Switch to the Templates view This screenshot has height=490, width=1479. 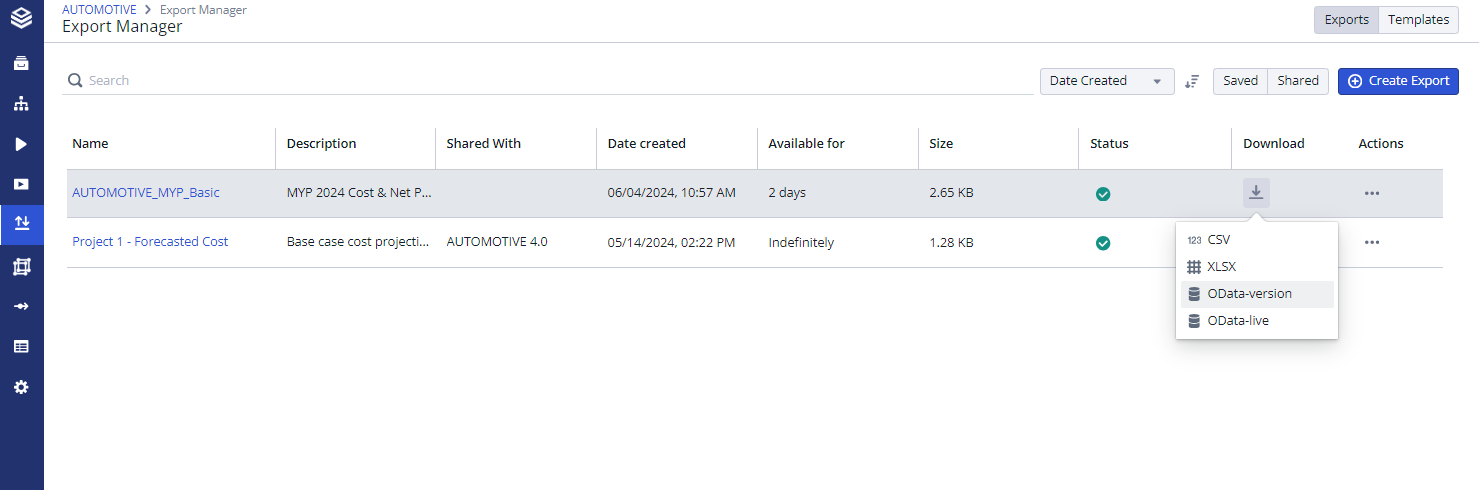click(x=1418, y=20)
